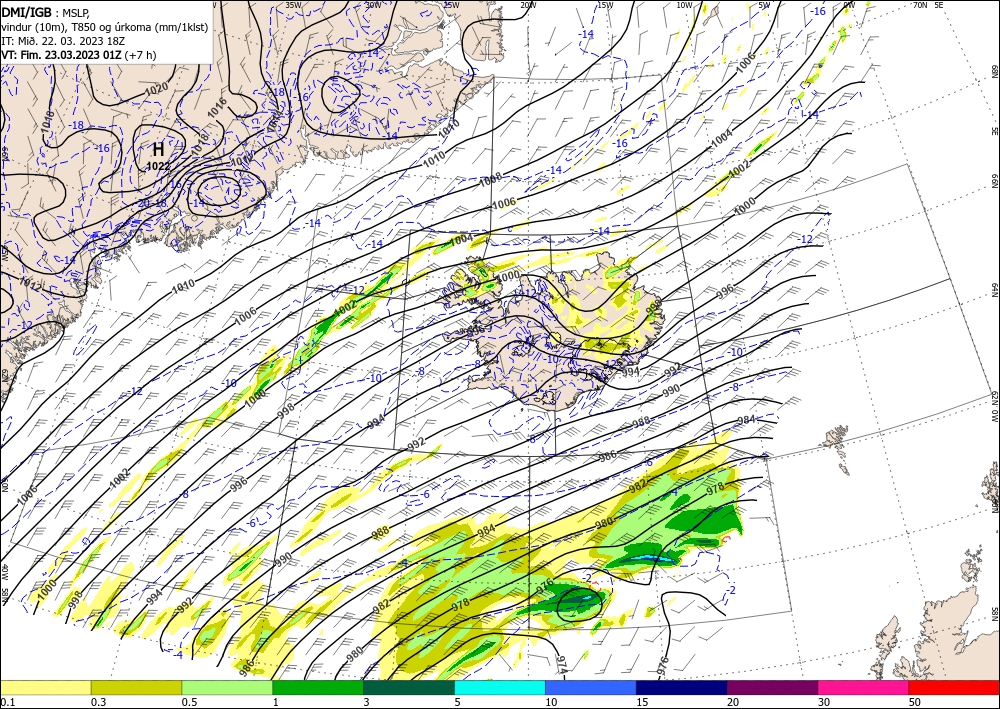
Task: Click 'vindur (10m), T850 og úrkoma' line
Action: (104, 26)
